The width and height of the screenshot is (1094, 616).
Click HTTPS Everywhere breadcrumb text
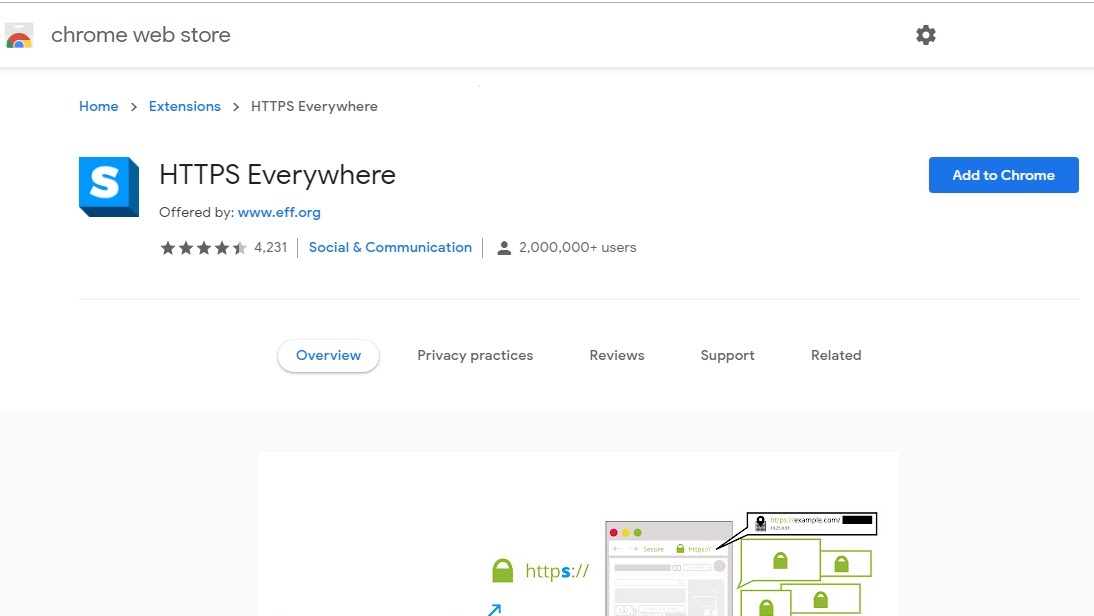tap(314, 106)
